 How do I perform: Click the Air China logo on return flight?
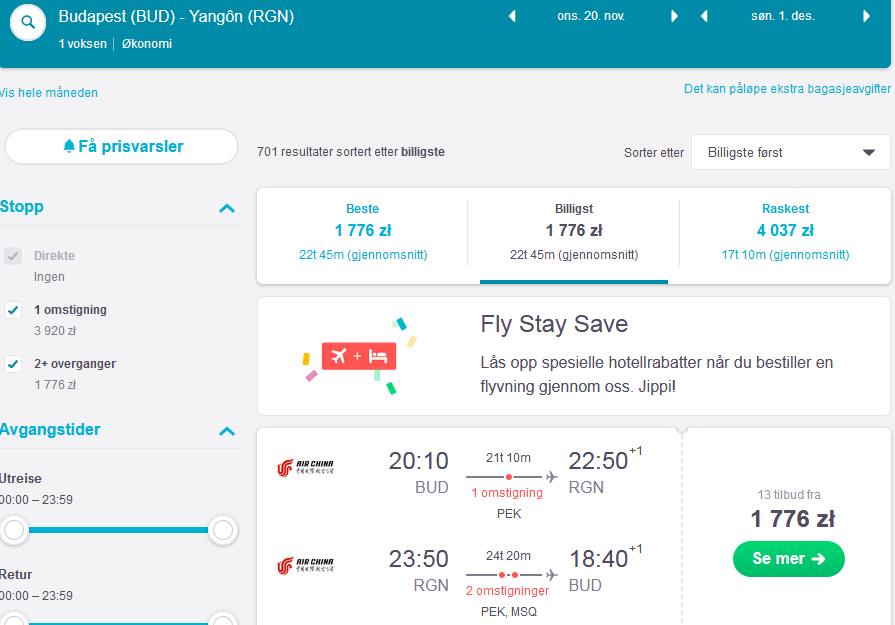(x=305, y=565)
